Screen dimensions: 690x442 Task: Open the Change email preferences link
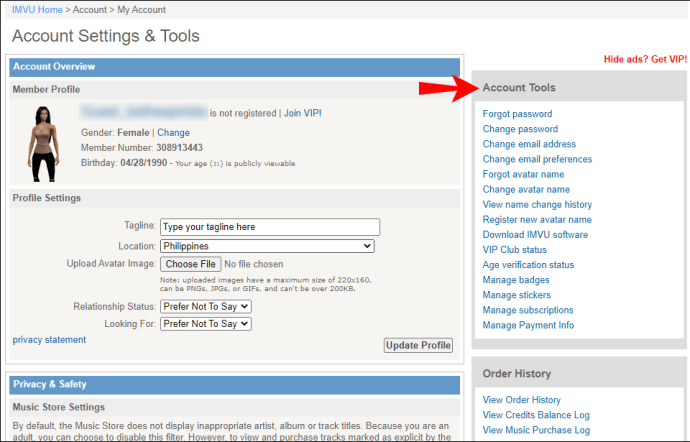tap(537, 159)
